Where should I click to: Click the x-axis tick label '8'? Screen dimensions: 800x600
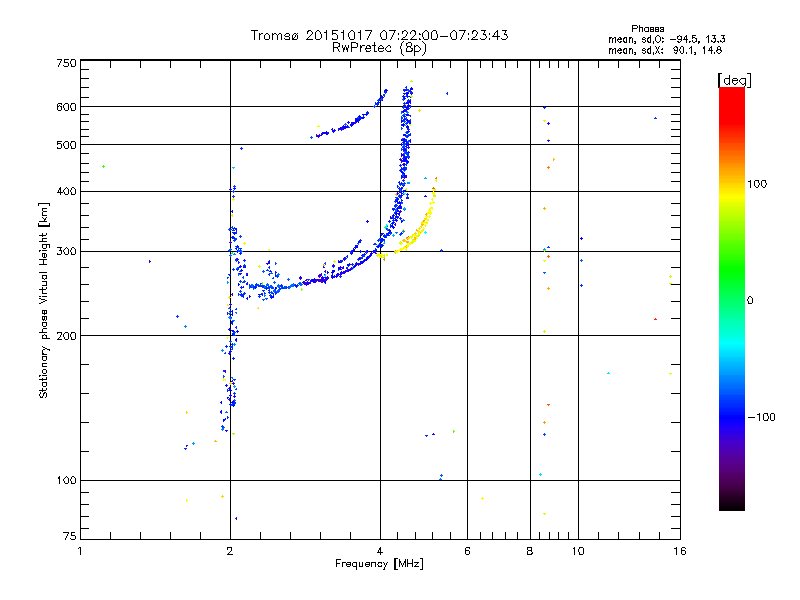530,551
